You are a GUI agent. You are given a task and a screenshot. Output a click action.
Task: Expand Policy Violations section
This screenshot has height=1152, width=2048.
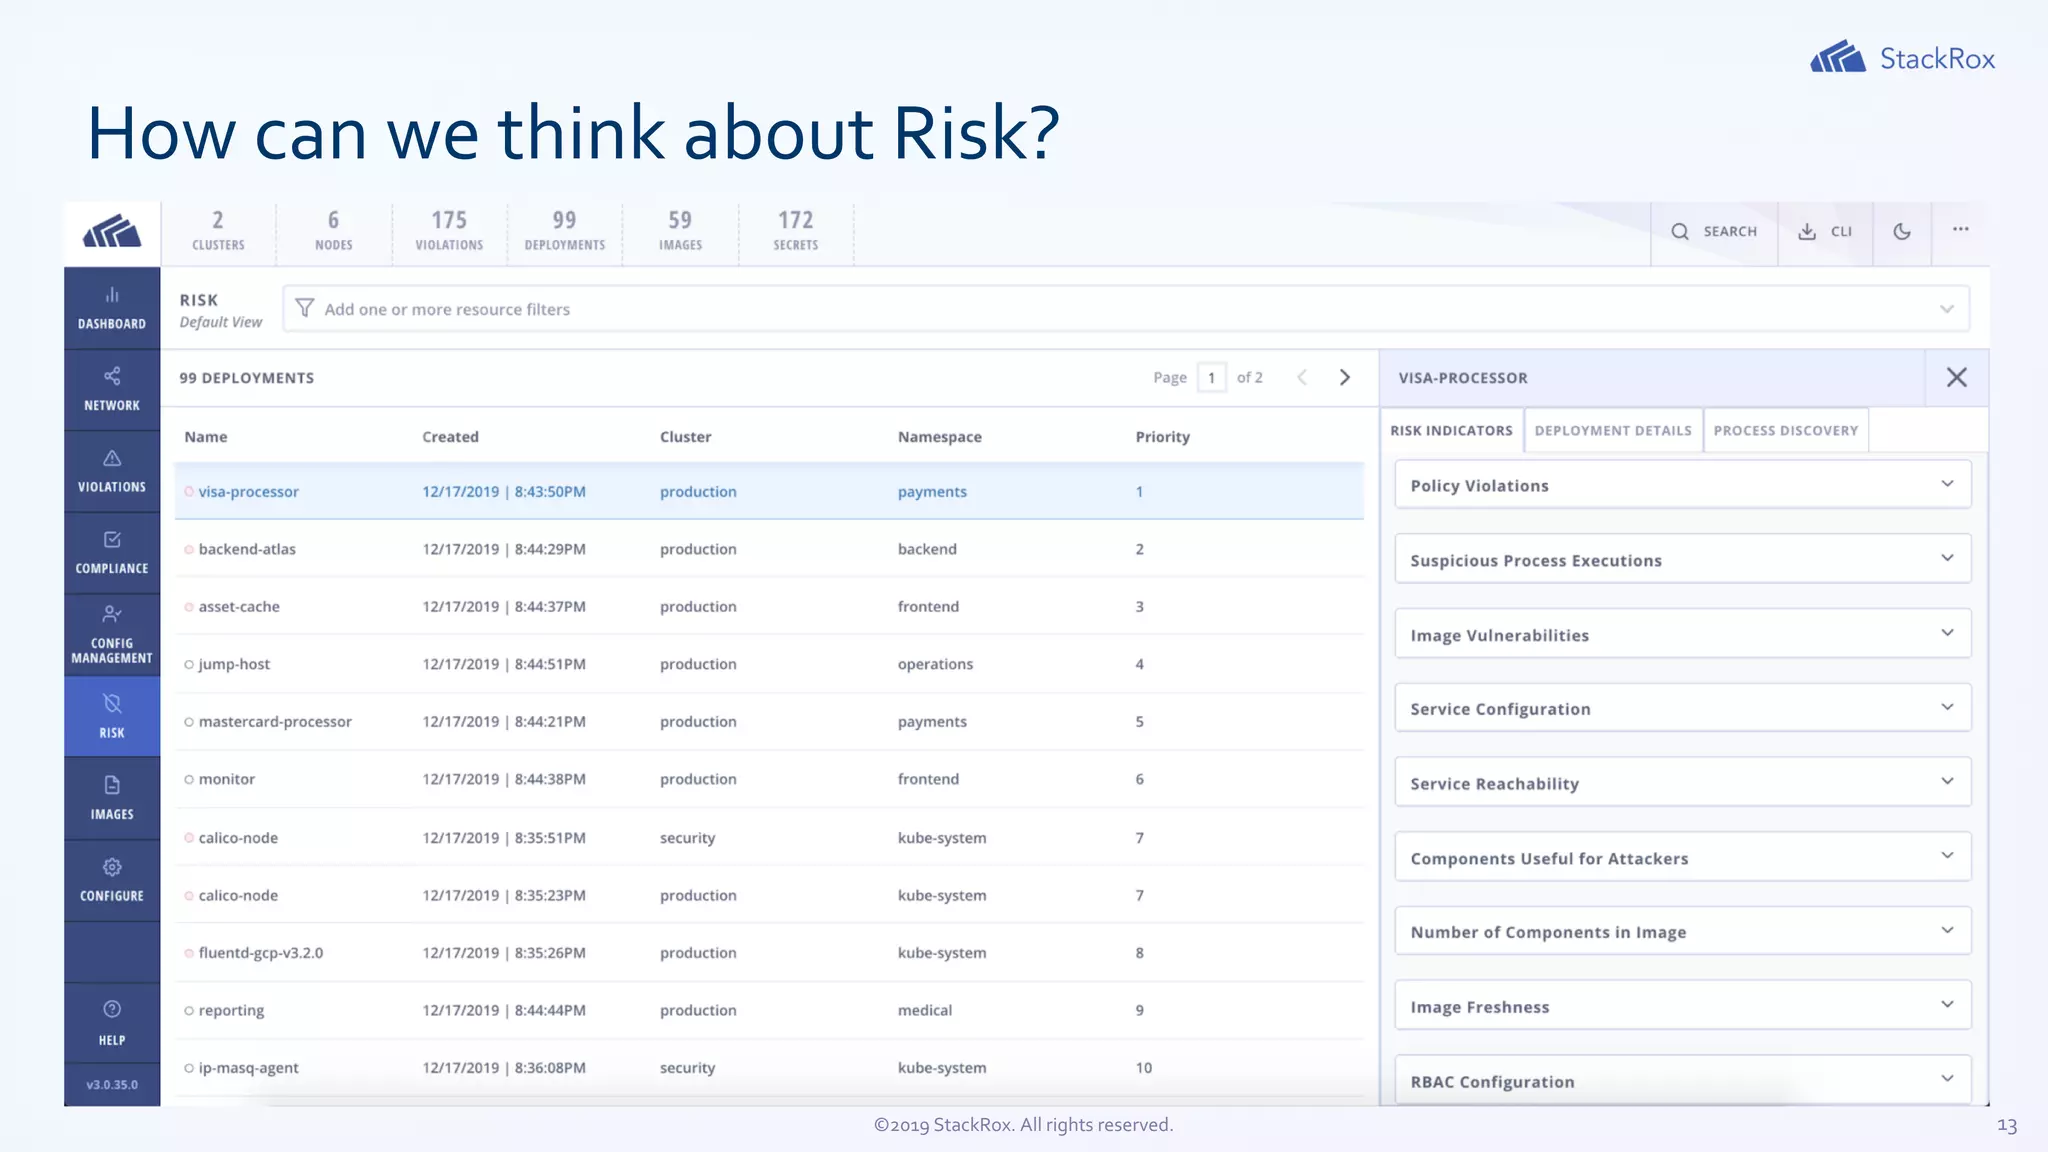tap(1683, 485)
